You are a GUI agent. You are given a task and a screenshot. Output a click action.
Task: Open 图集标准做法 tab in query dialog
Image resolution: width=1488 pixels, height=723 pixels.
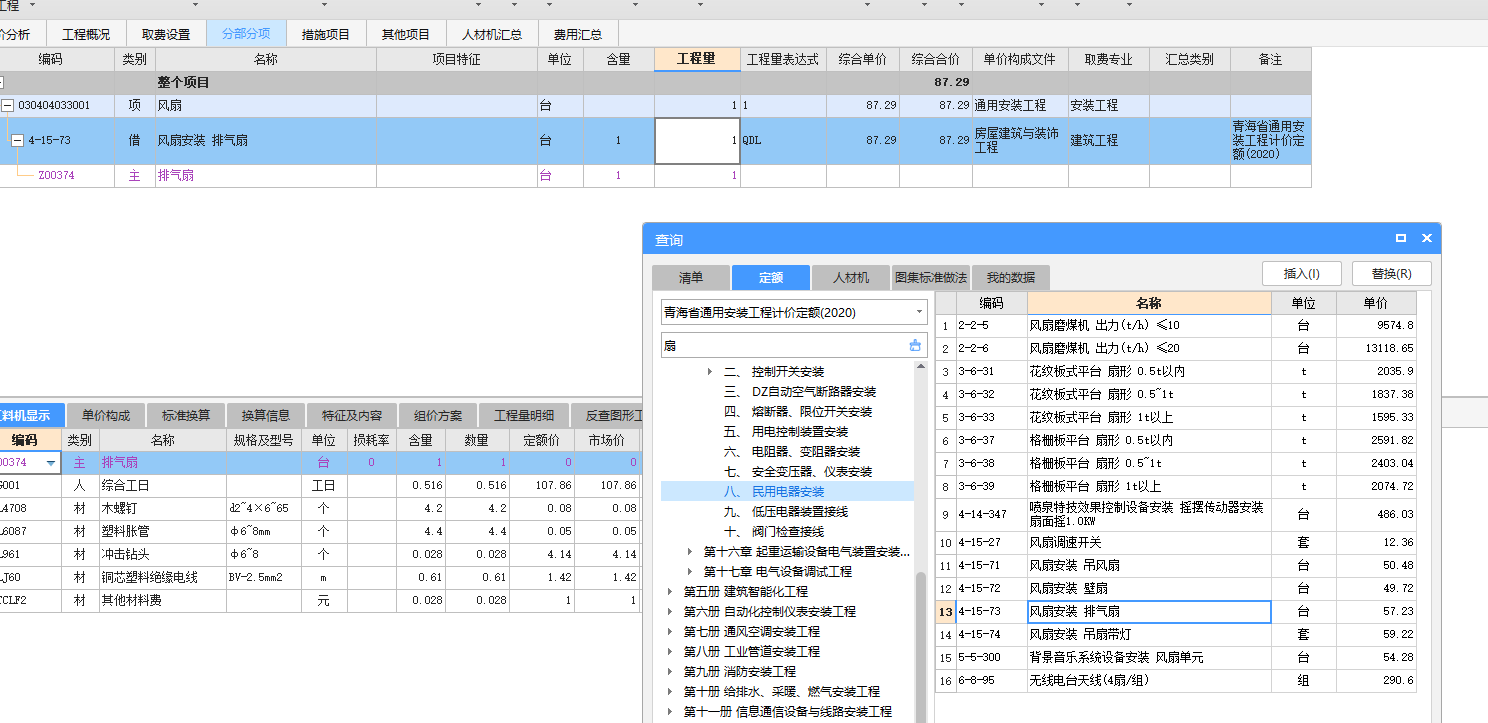[931, 278]
